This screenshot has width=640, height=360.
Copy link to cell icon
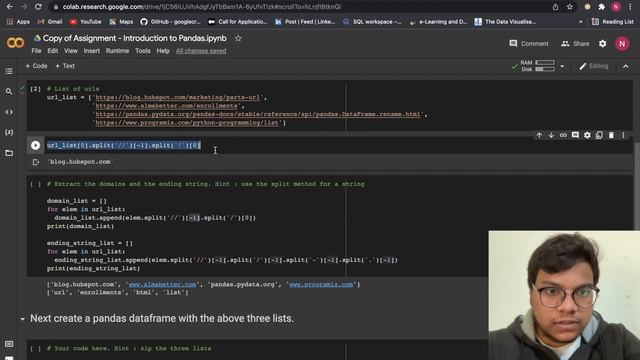[x=563, y=135]
